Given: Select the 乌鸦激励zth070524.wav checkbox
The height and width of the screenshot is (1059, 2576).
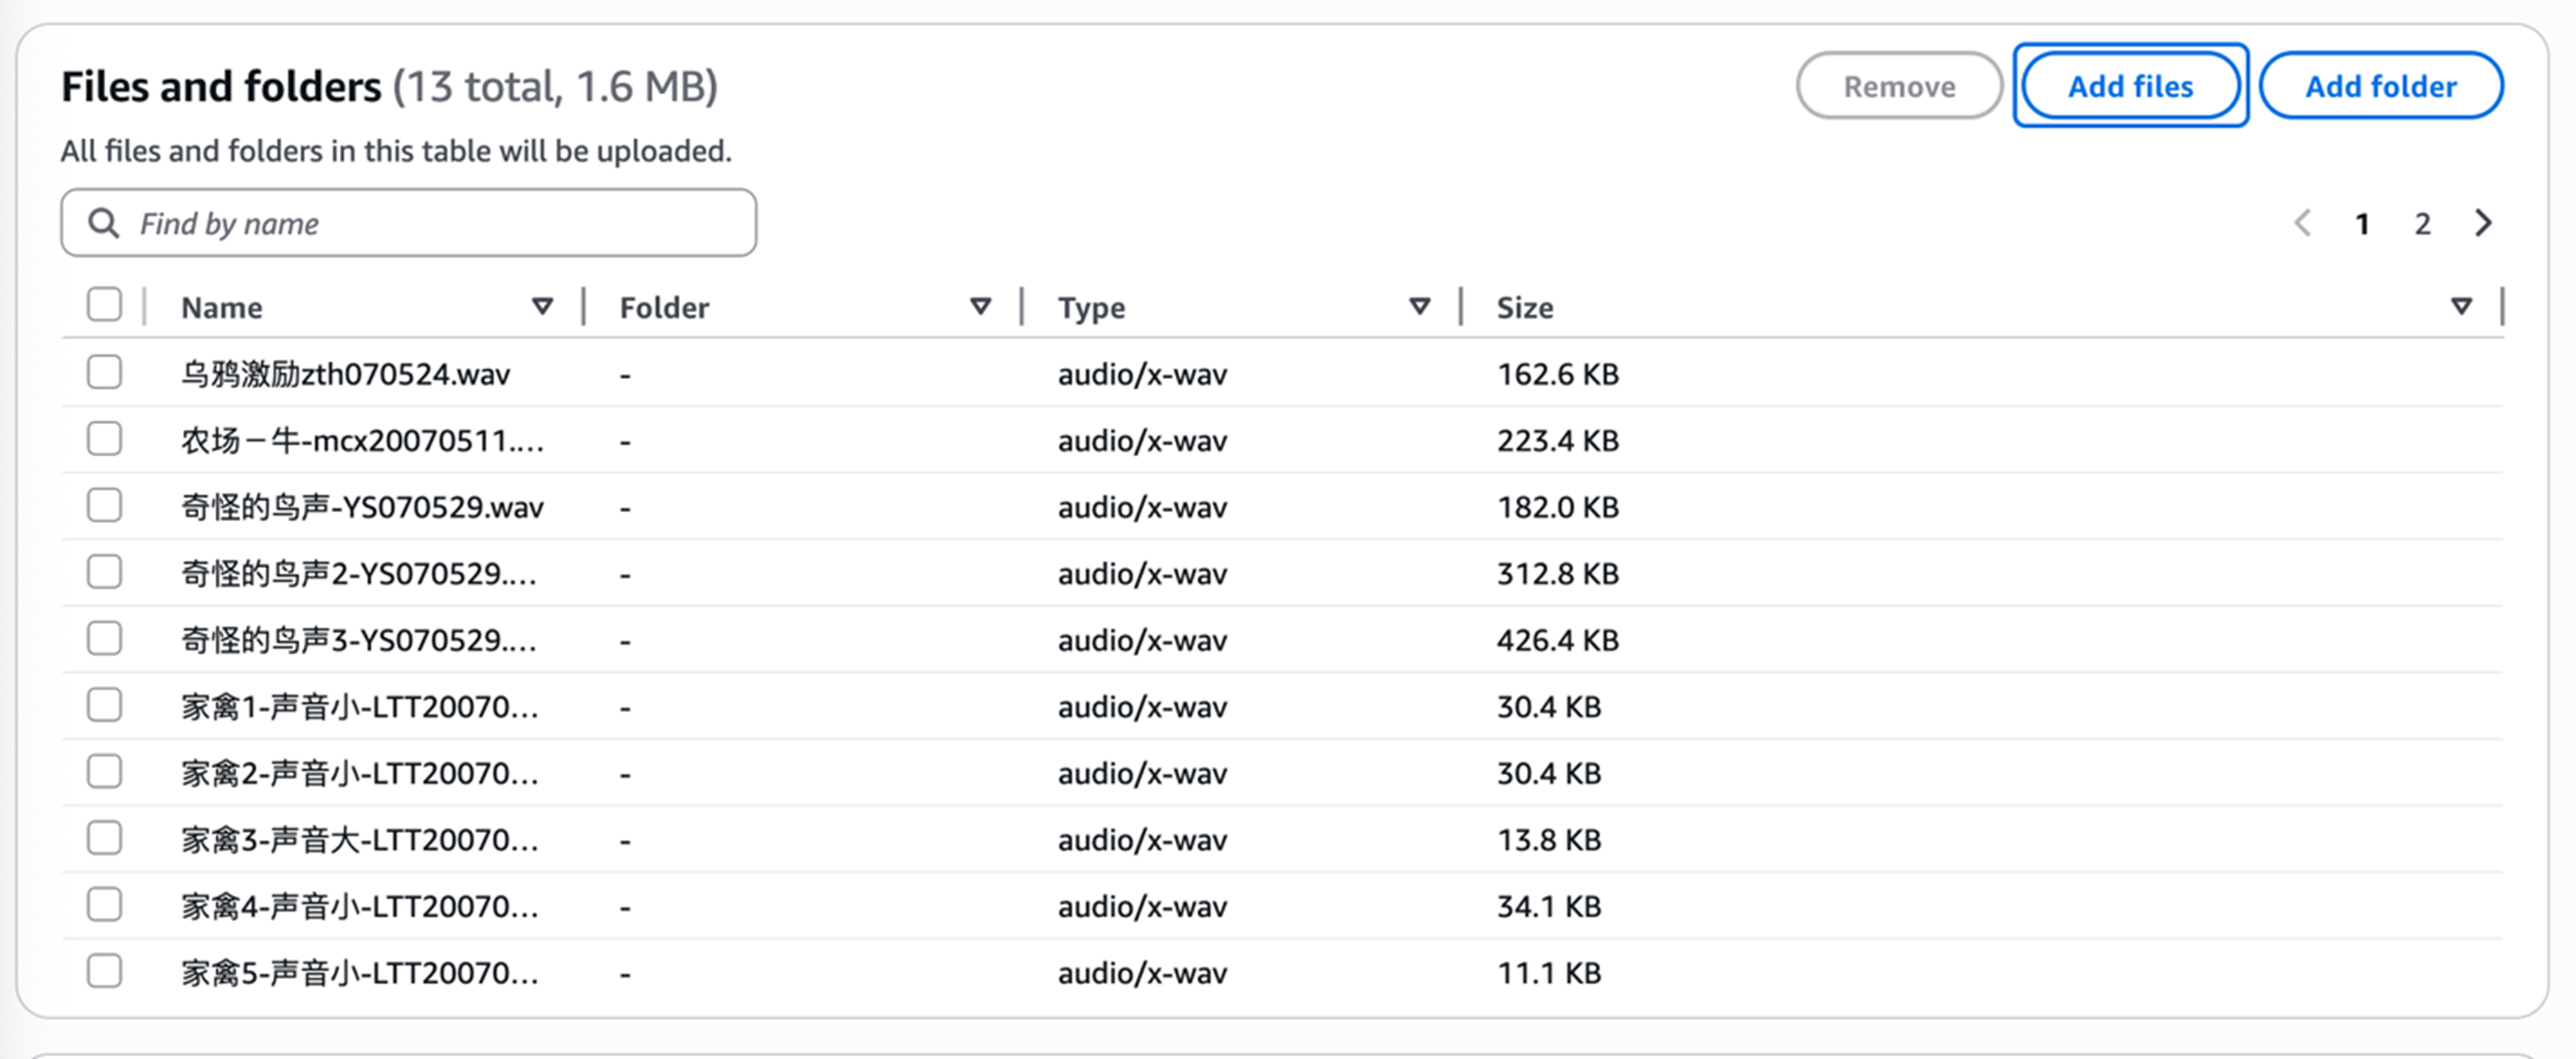Looking at the screenshot, I should (x=104, y=372).
